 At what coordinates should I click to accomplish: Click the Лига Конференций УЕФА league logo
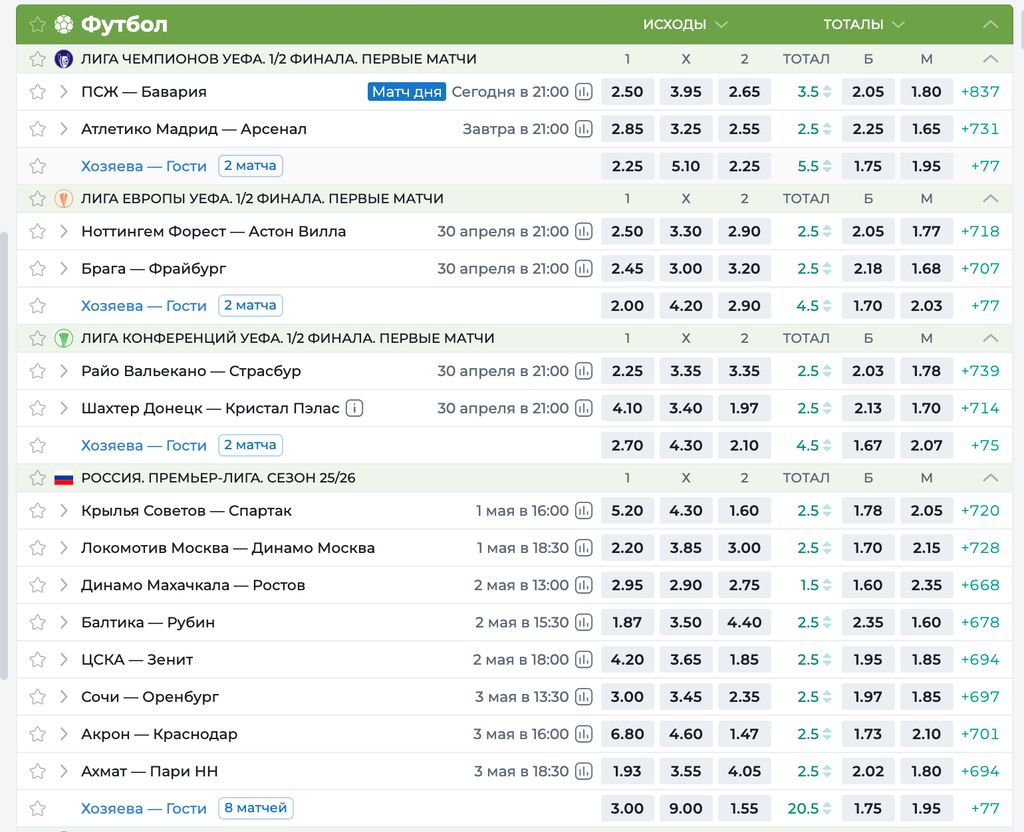point(63,339)
